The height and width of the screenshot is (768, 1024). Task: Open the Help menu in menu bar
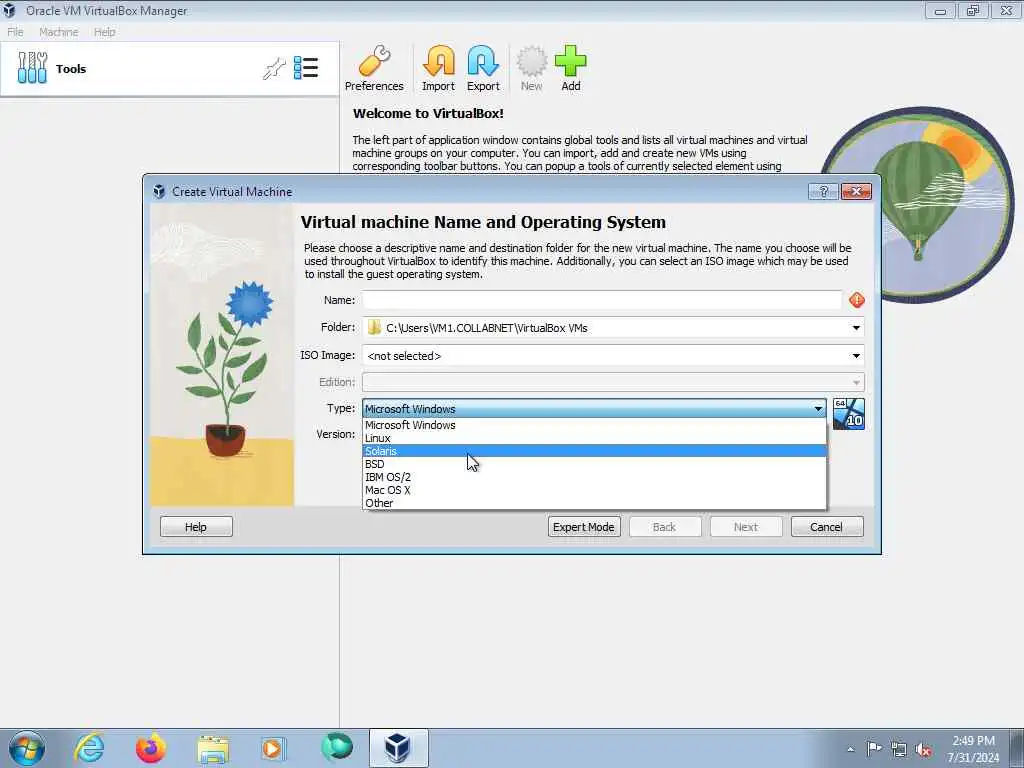coord(104,32)
